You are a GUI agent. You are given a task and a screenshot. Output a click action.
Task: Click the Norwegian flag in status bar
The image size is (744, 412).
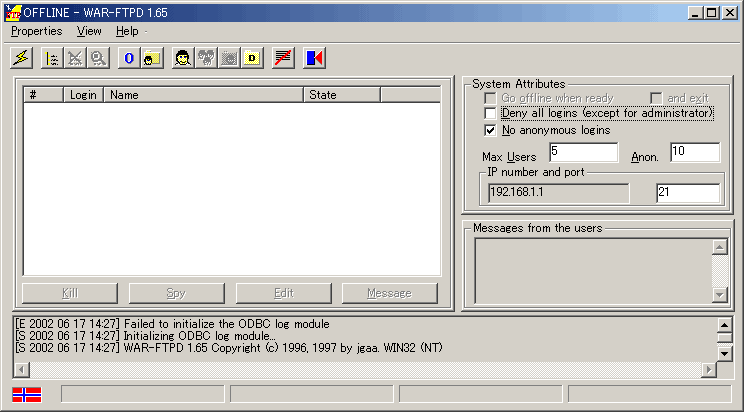click(27, 394)
